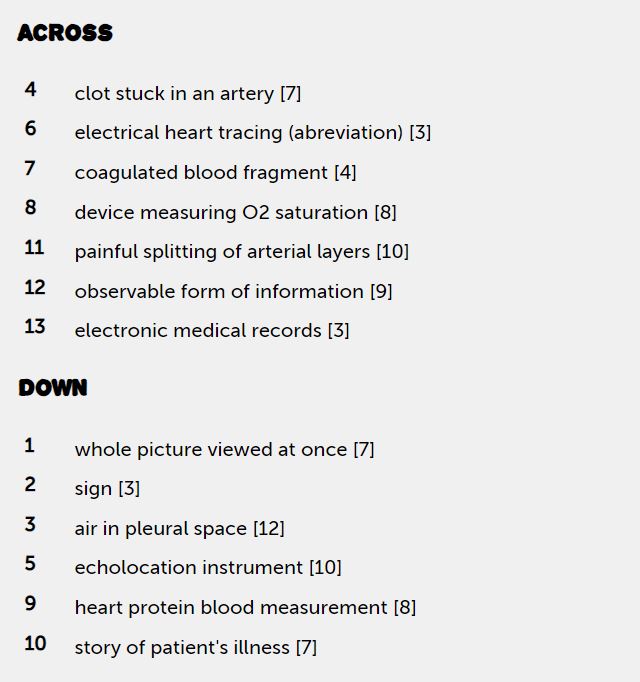
Task: Click clue number 13 in the Across list
Action: point(35,327)
